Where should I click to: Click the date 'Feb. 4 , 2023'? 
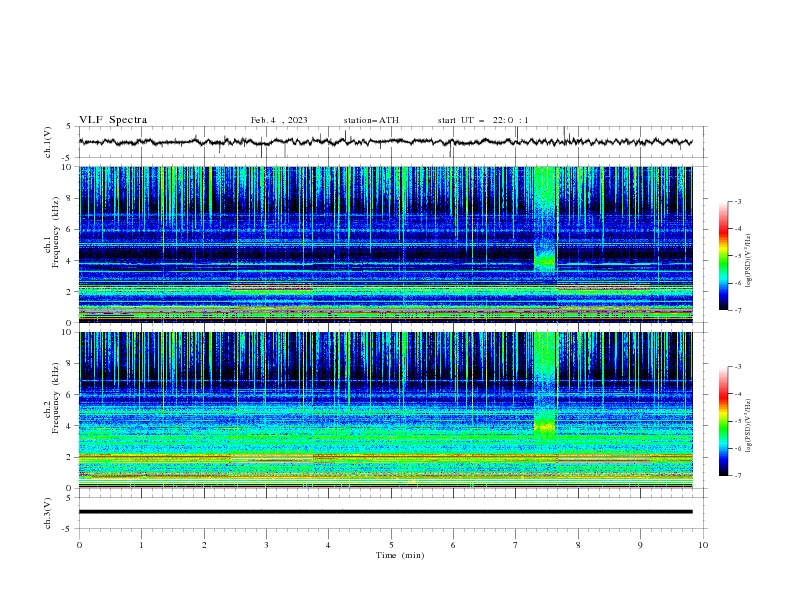(279, 120)
